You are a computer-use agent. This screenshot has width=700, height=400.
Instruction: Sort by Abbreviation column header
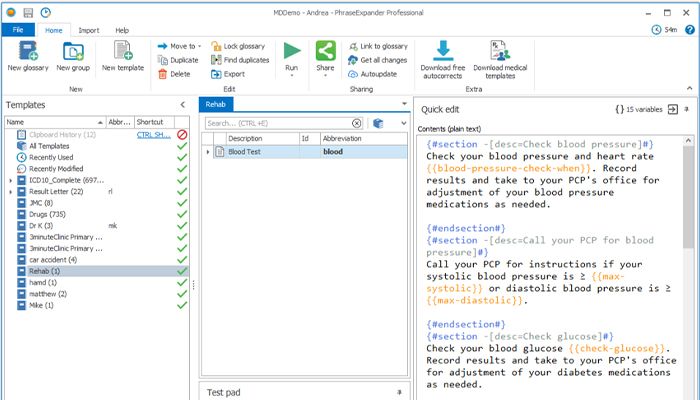point(363,138)
